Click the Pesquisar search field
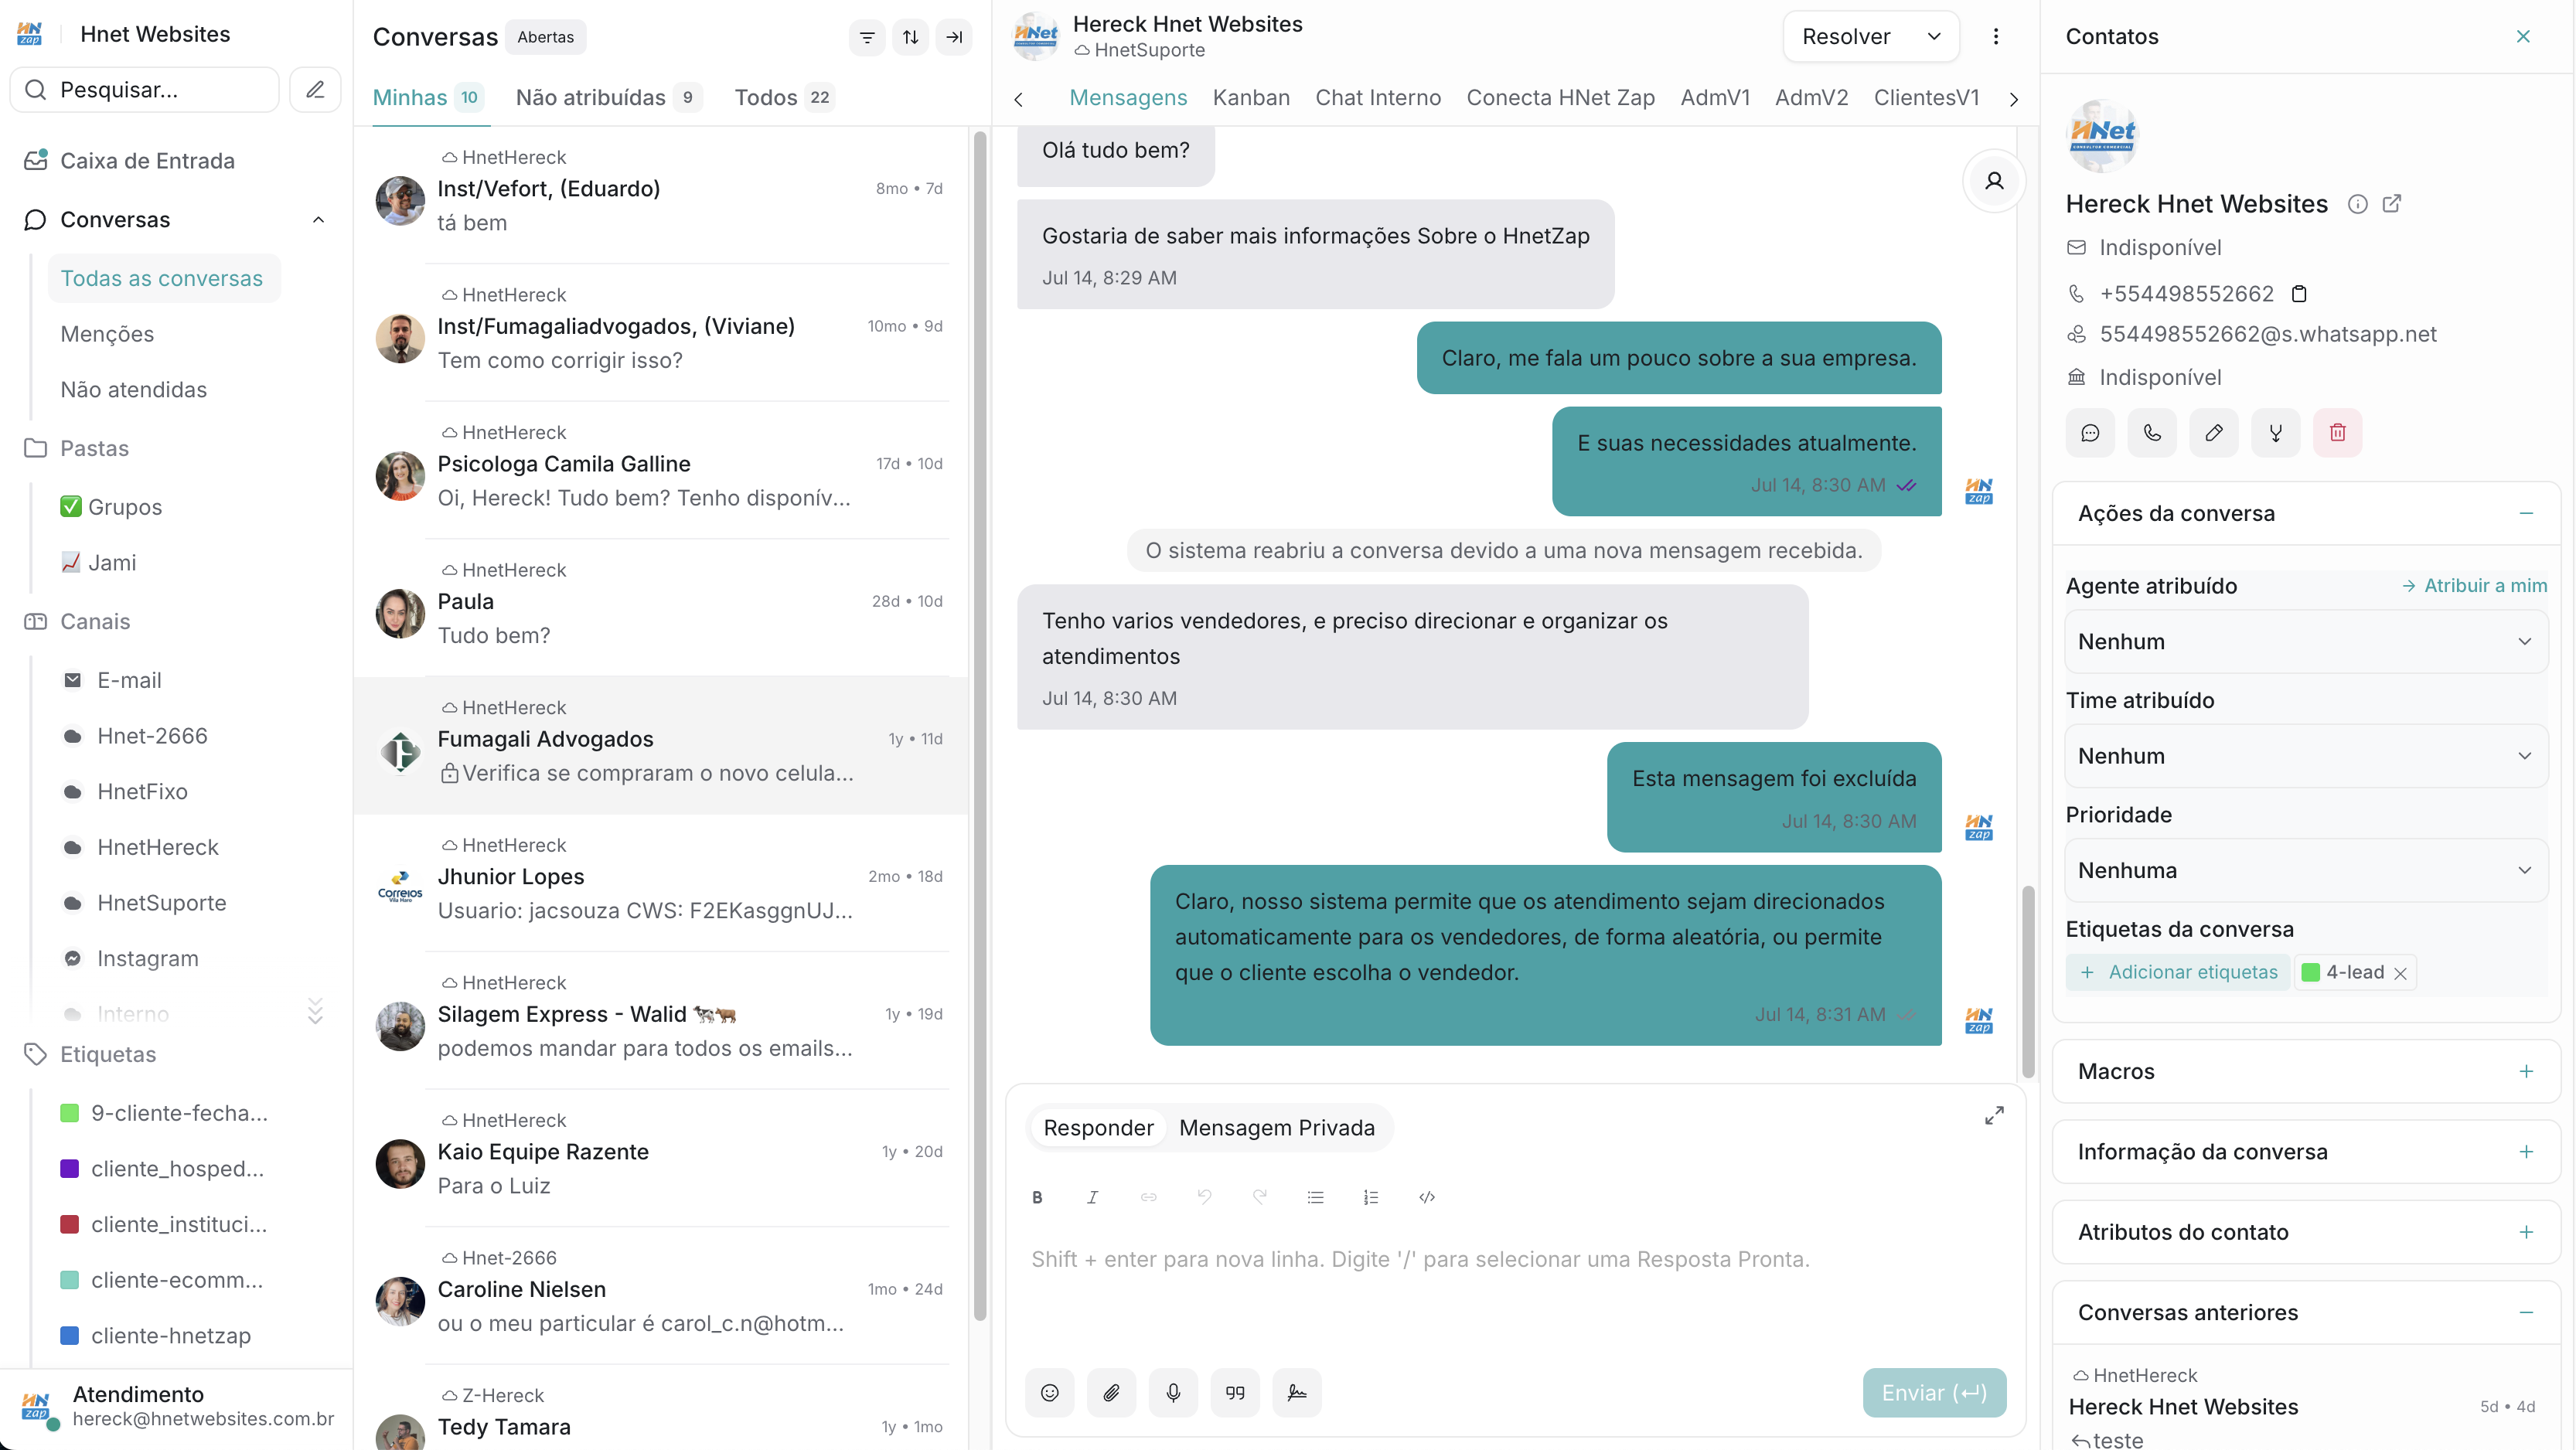The height and width of the screenshot is (1450, 2576). [145, 89]
